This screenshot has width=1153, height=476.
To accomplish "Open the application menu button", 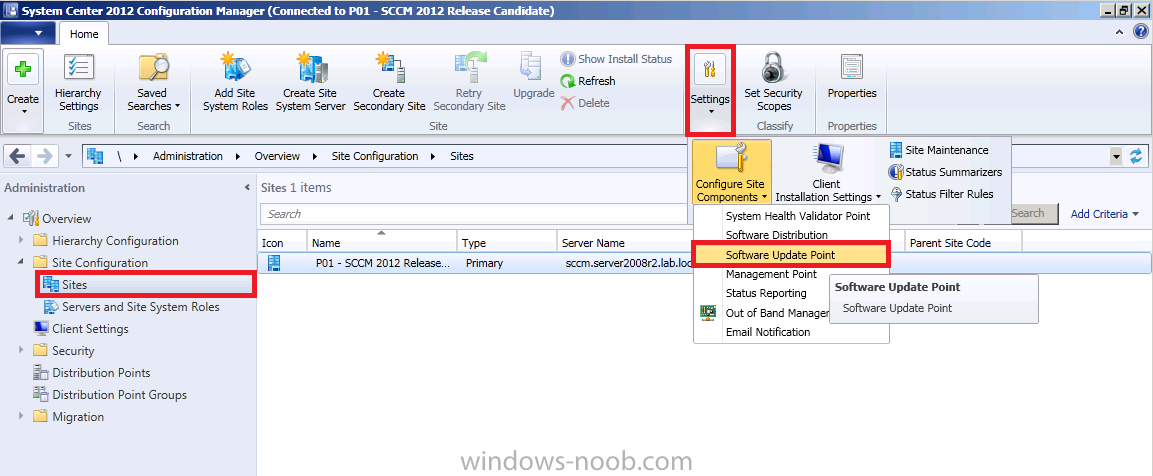I will tap(27, 33).
